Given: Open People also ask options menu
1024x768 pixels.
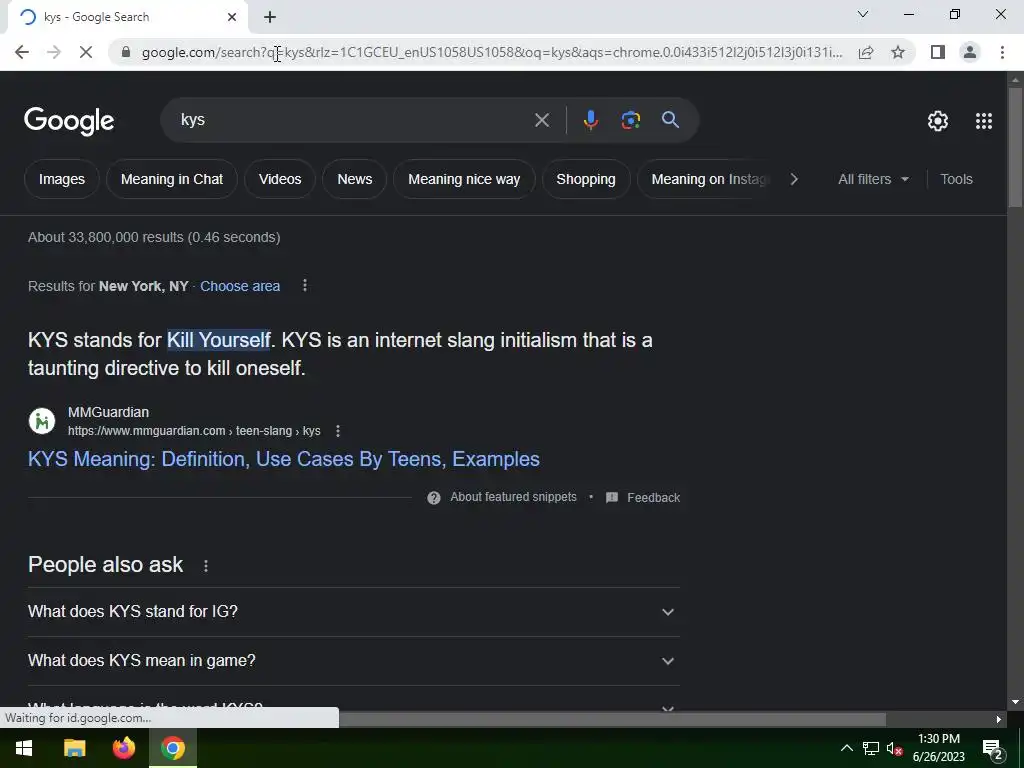Looking at the screenshot, I should click(x=206, y=566).
